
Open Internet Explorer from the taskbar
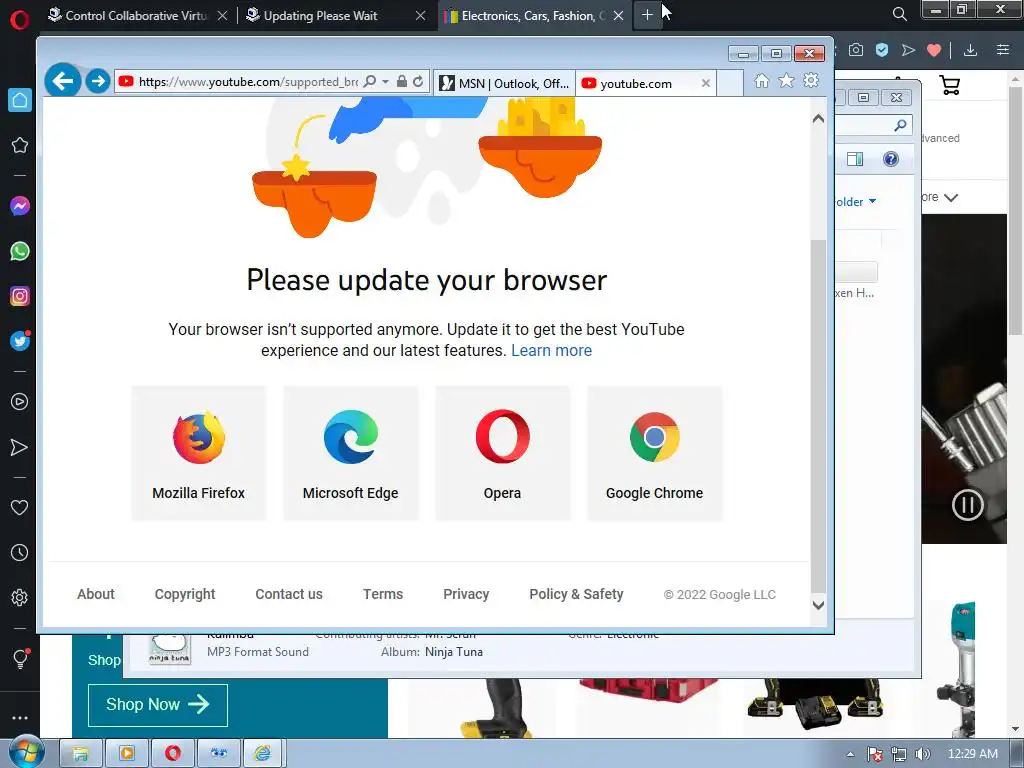point(263,754)
